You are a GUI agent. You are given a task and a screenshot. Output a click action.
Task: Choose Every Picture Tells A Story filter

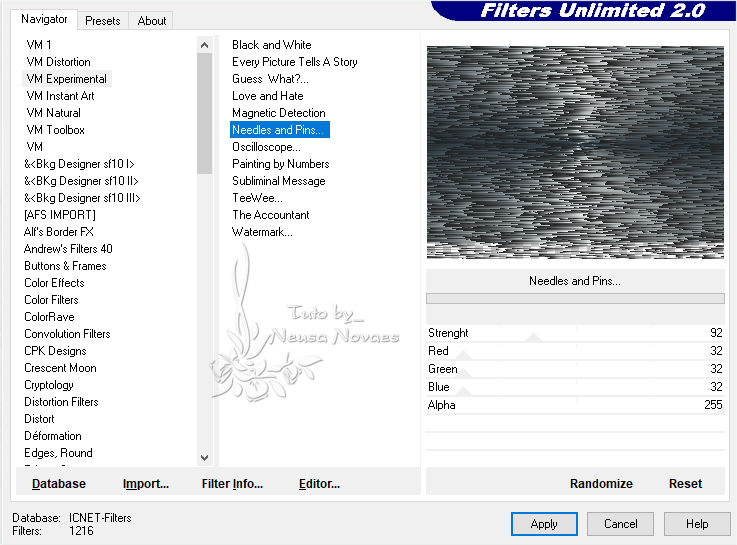[x=295, y=62]
